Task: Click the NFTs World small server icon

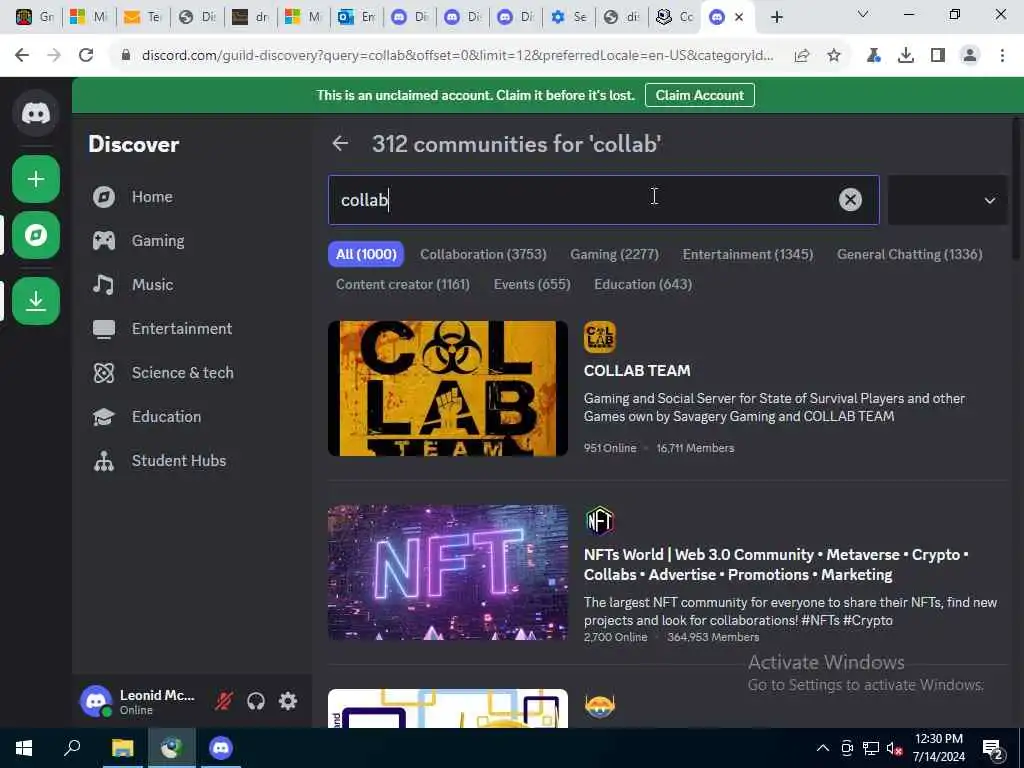Action: pyautogui.click(x=600, y=521)
